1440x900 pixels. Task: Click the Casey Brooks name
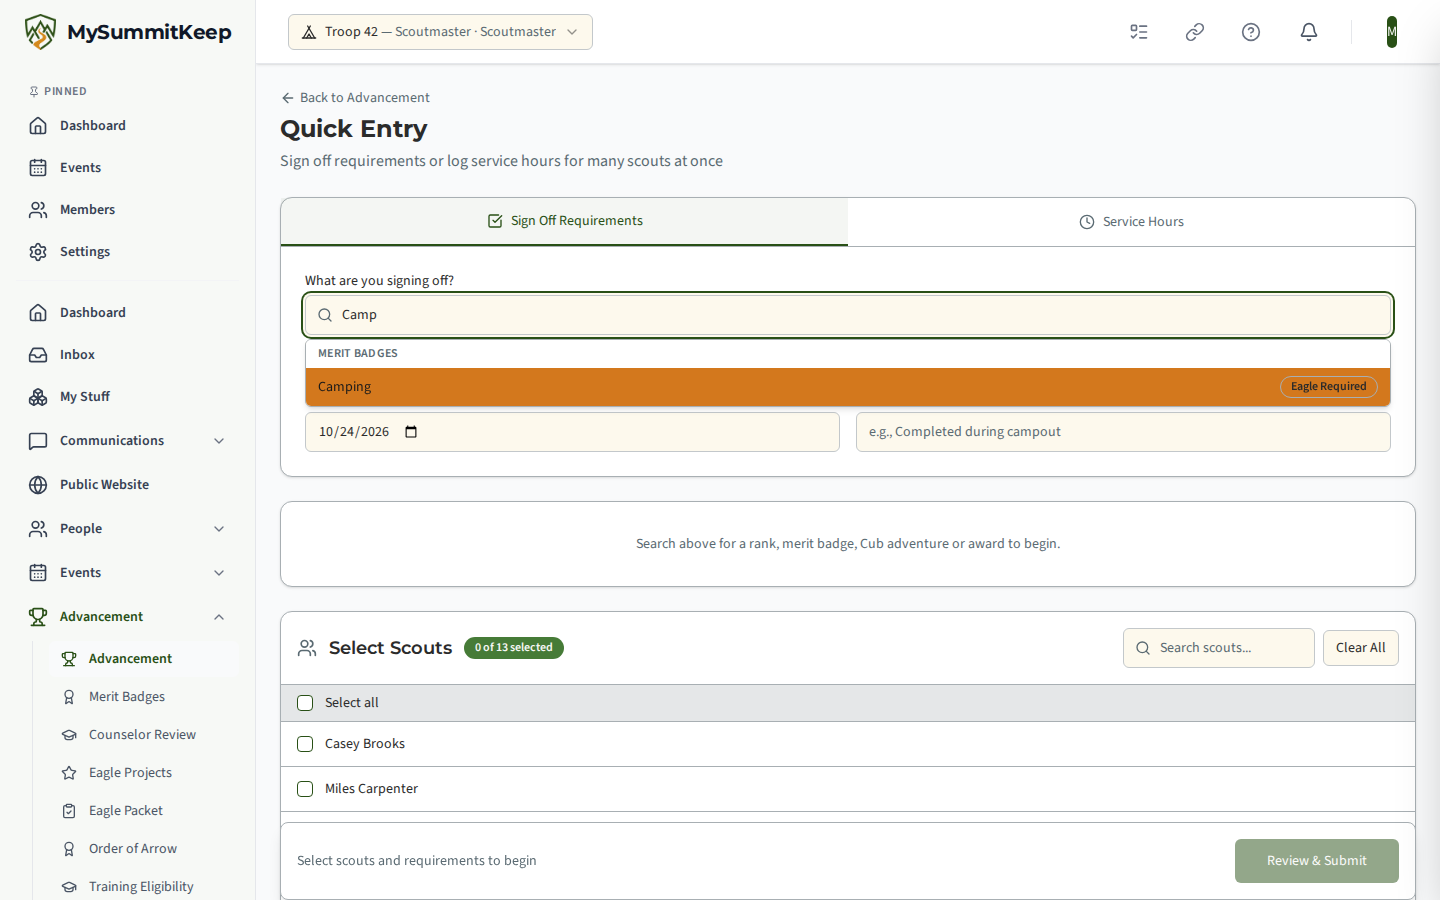pyautogui.click(x=365, y=744)
